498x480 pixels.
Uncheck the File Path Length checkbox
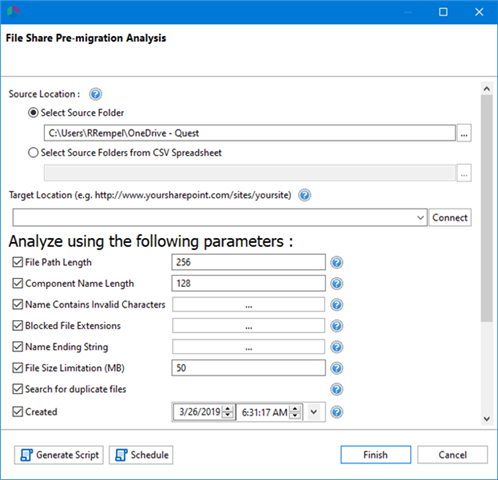pos(17,262)
